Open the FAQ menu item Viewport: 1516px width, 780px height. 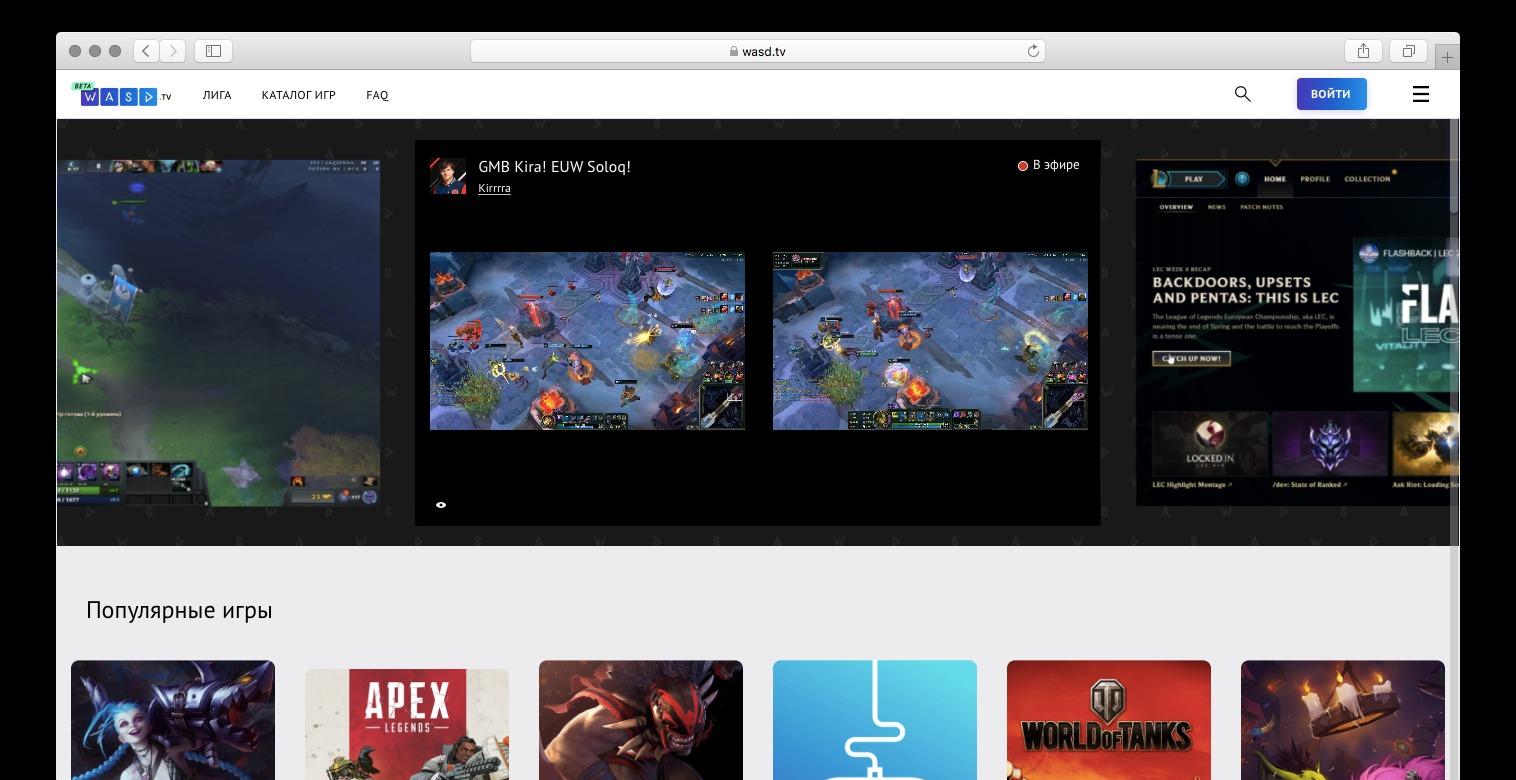click(x=377, y=95)
